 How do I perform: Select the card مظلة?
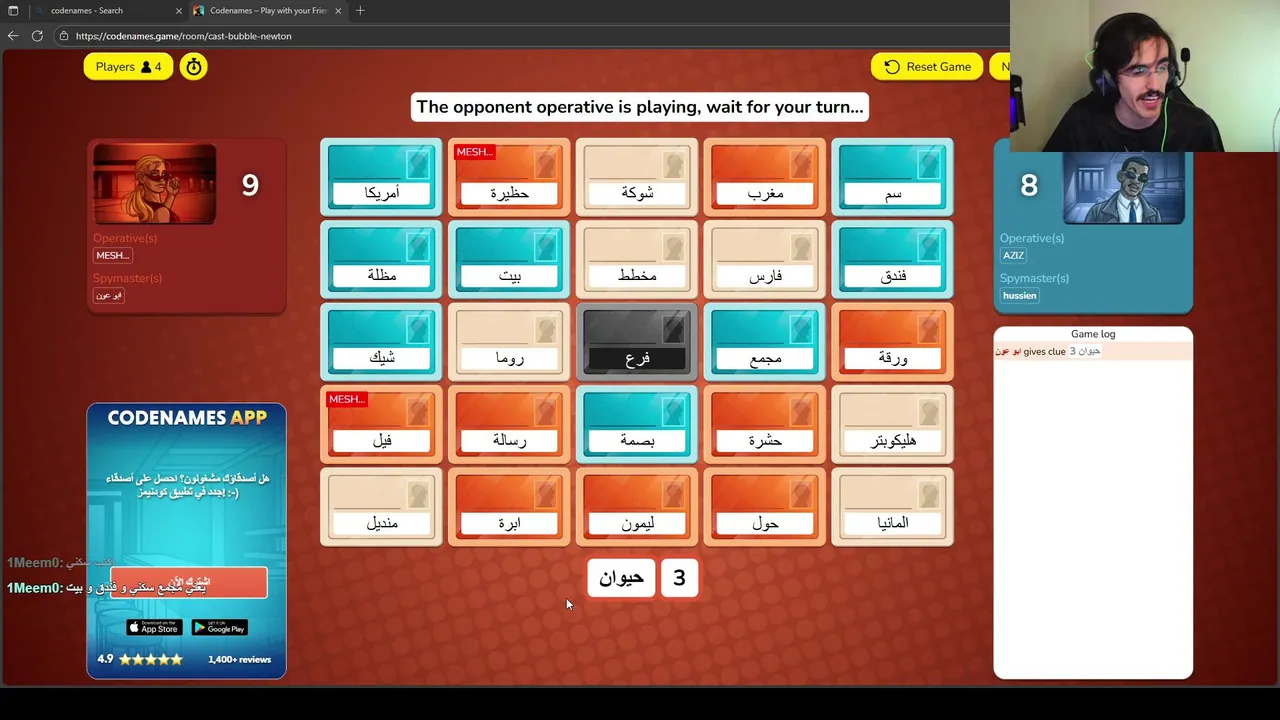pos(381,260)
